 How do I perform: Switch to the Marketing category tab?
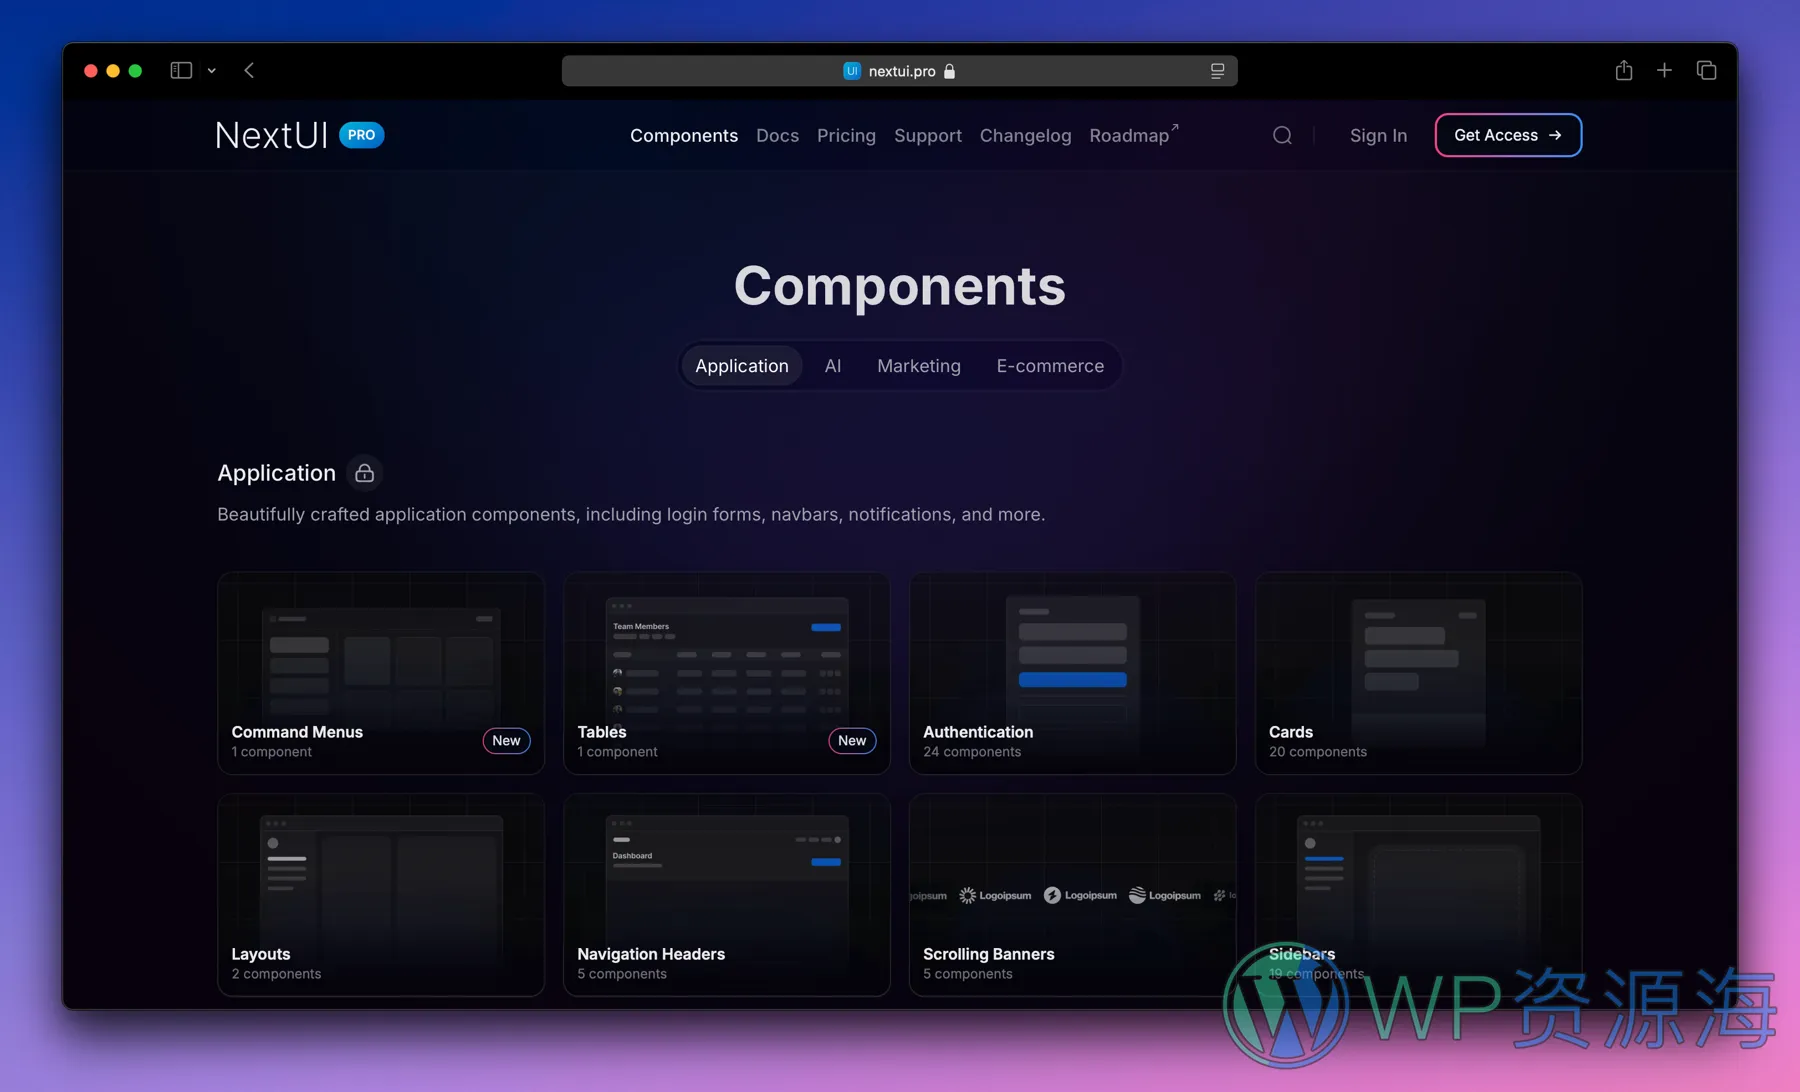(919, 366)
